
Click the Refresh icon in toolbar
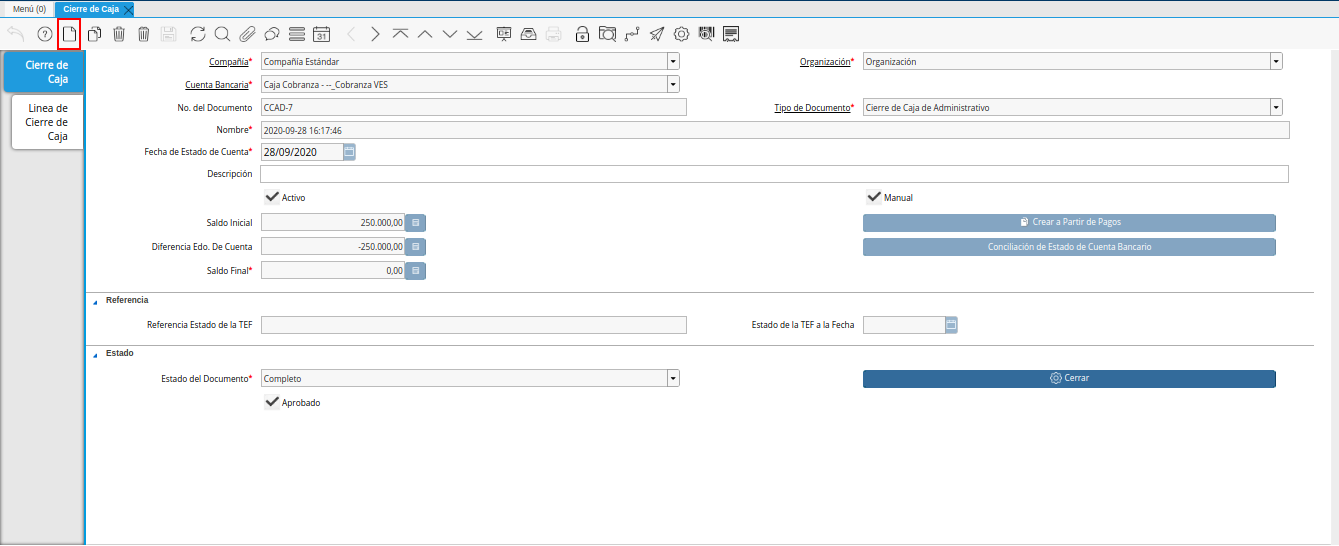[x=198, y=34]
